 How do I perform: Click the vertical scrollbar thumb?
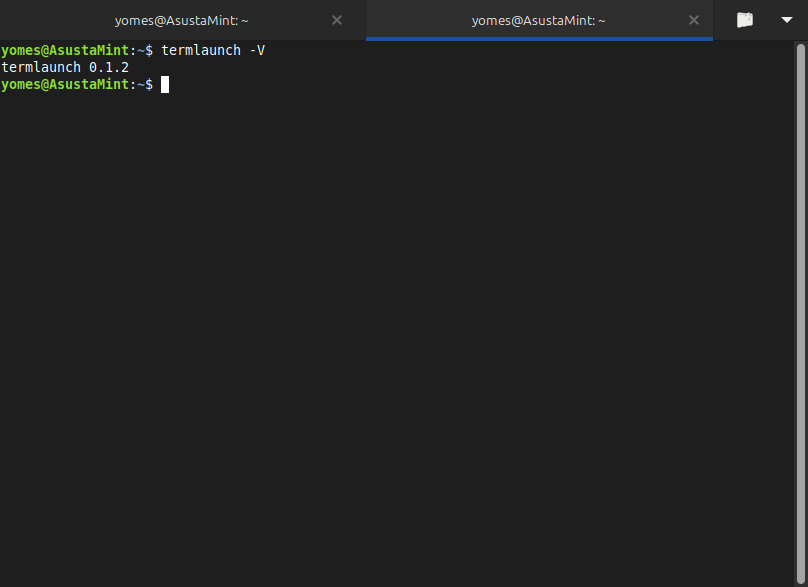tap(800, 313)
